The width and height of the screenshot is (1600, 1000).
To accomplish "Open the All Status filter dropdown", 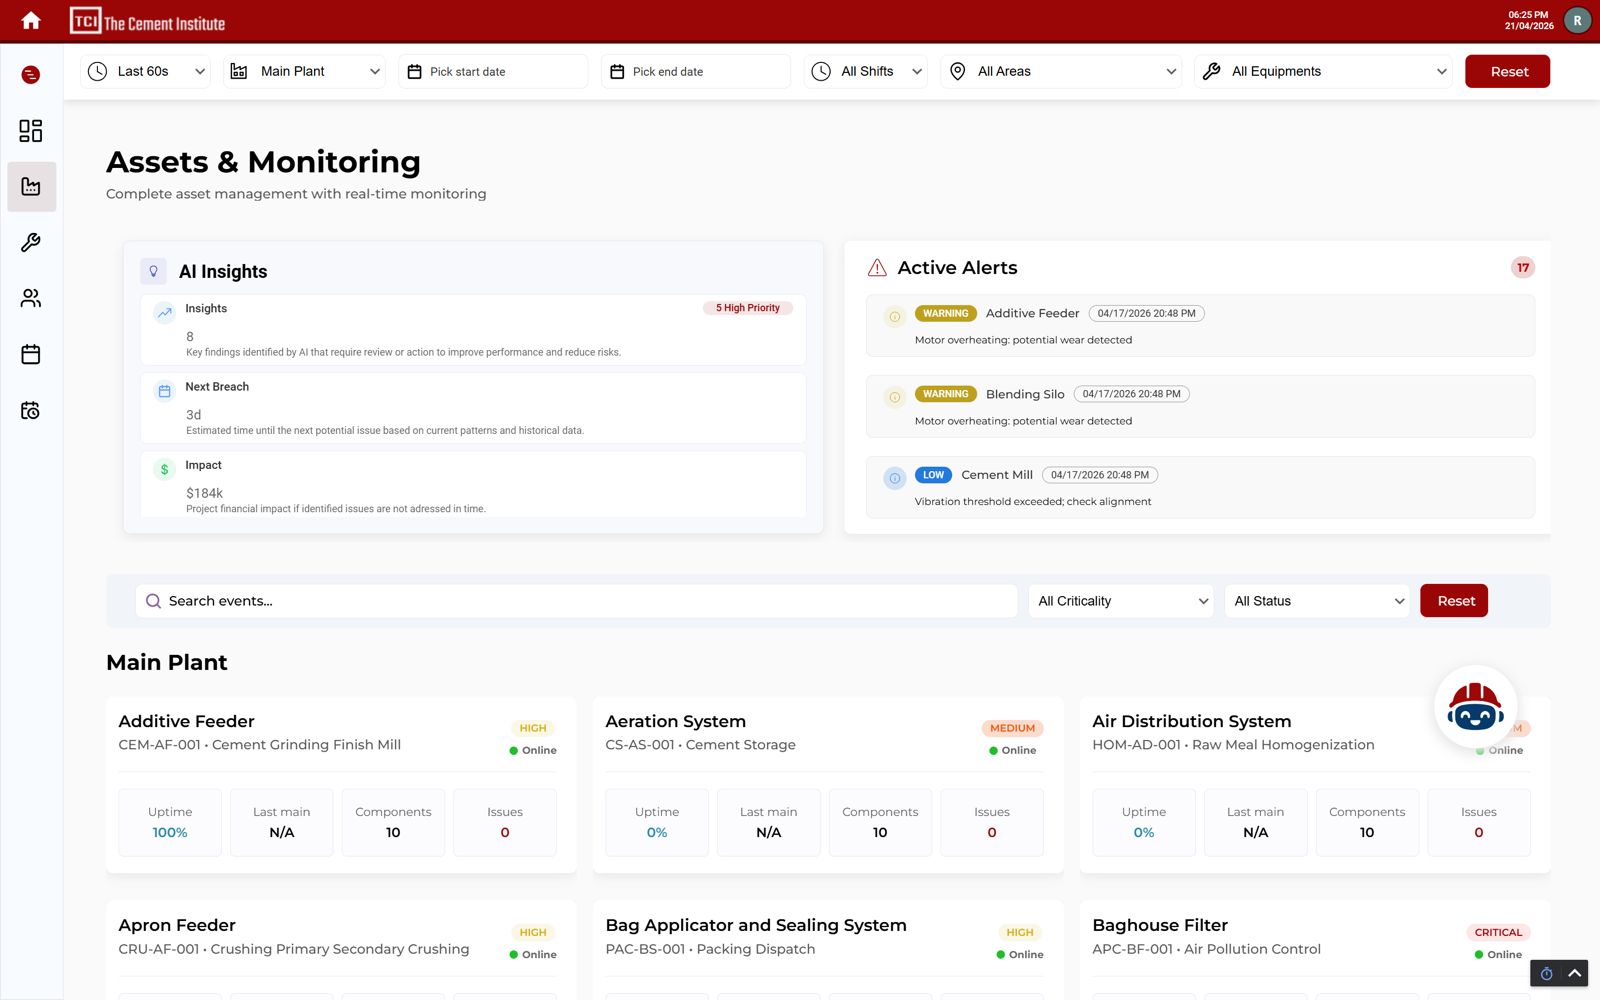I will (x=1317, y=601).
